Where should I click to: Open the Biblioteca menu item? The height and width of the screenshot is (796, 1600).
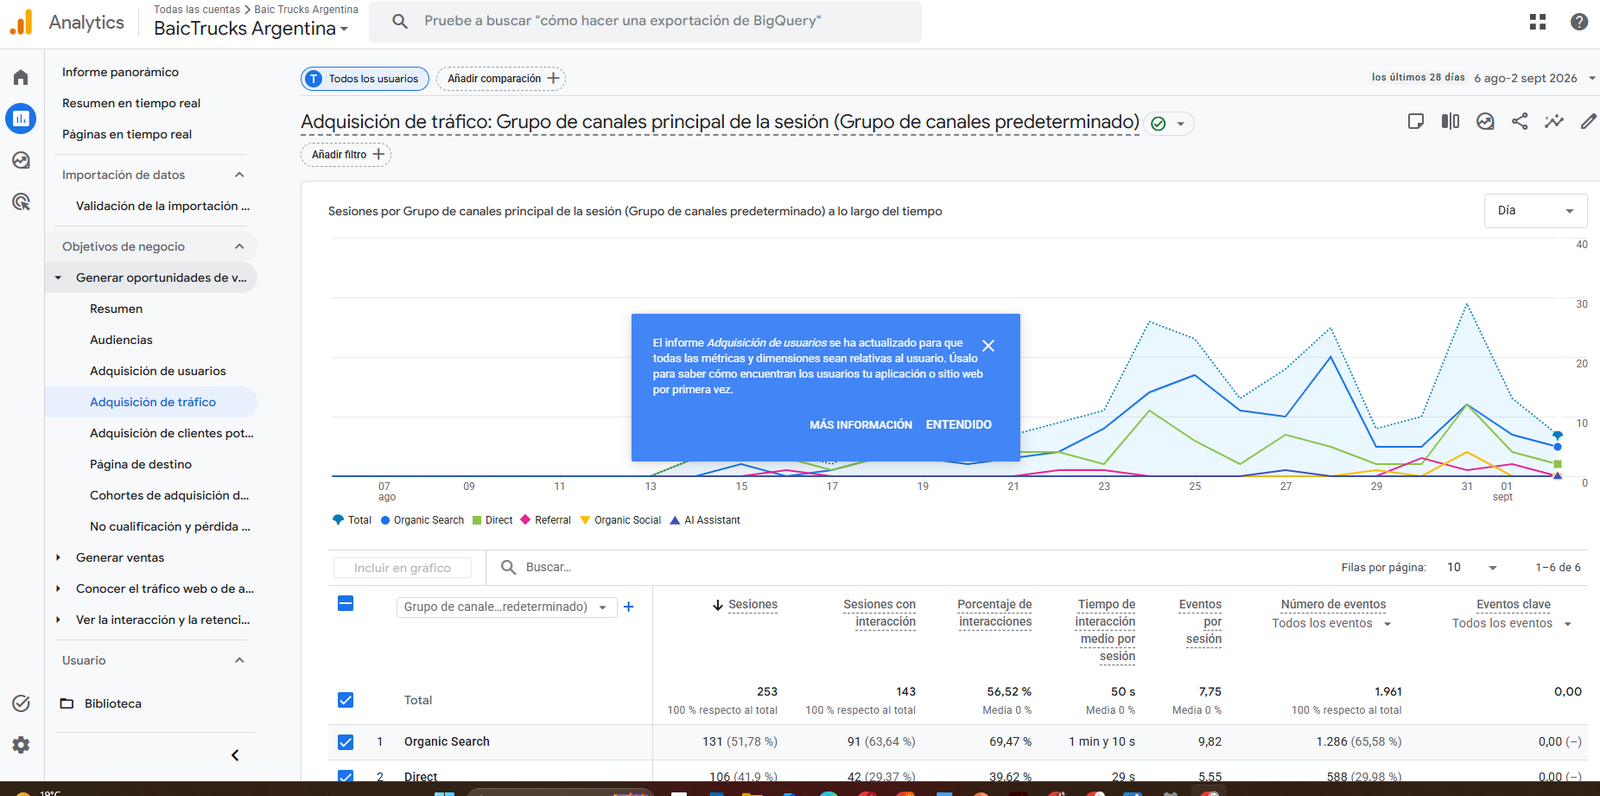point(113,704)
